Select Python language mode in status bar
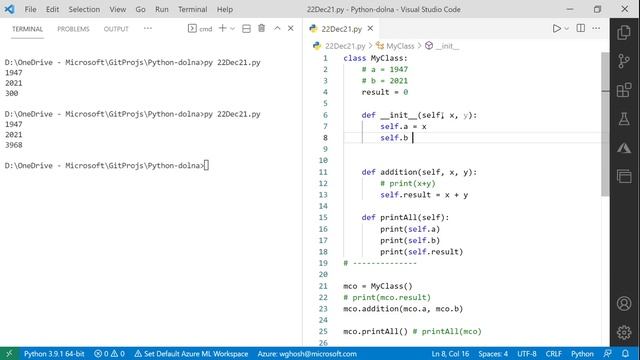This screenshot has height=360, width=640. (x=582, y=354)
